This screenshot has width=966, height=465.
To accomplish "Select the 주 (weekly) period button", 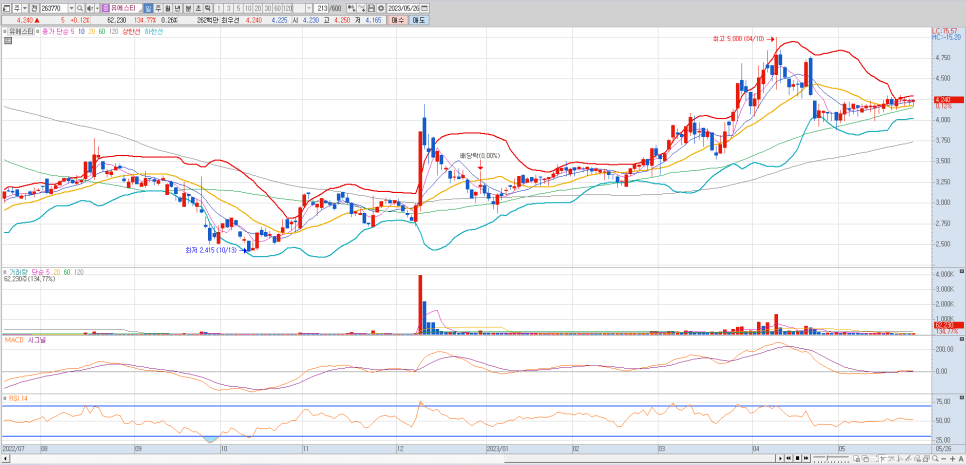I will pos(158,8).
